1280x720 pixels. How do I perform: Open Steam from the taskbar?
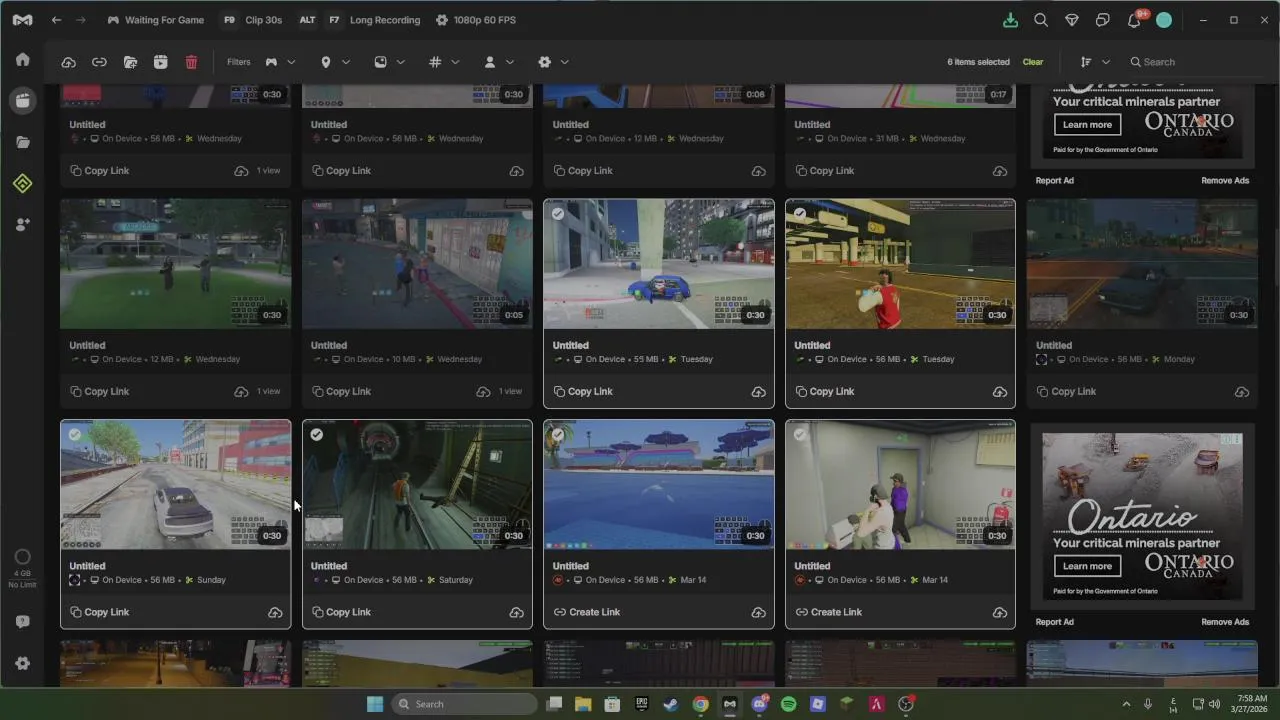click(x=671, y=704)
